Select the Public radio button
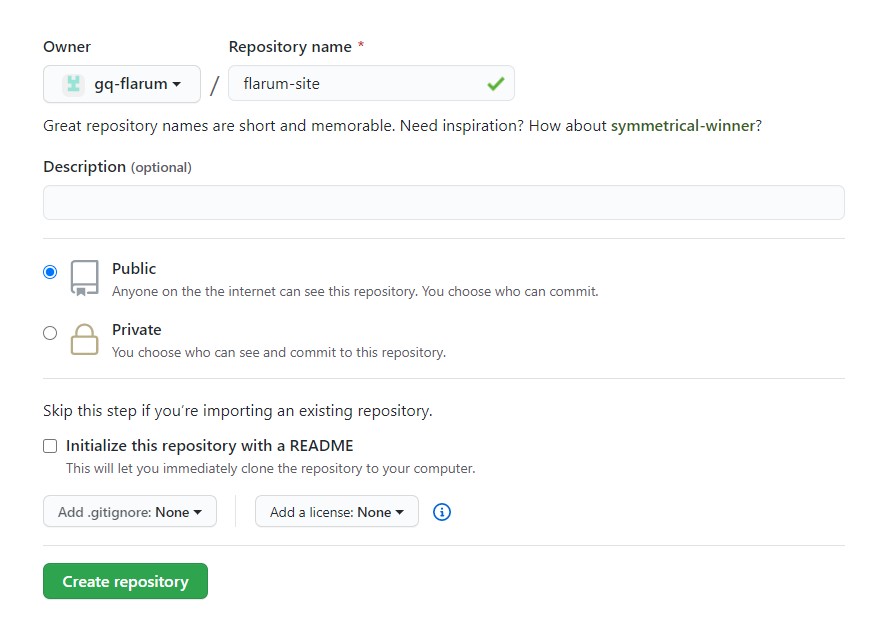This screenshot has width=893, height=637. [50, 272]
